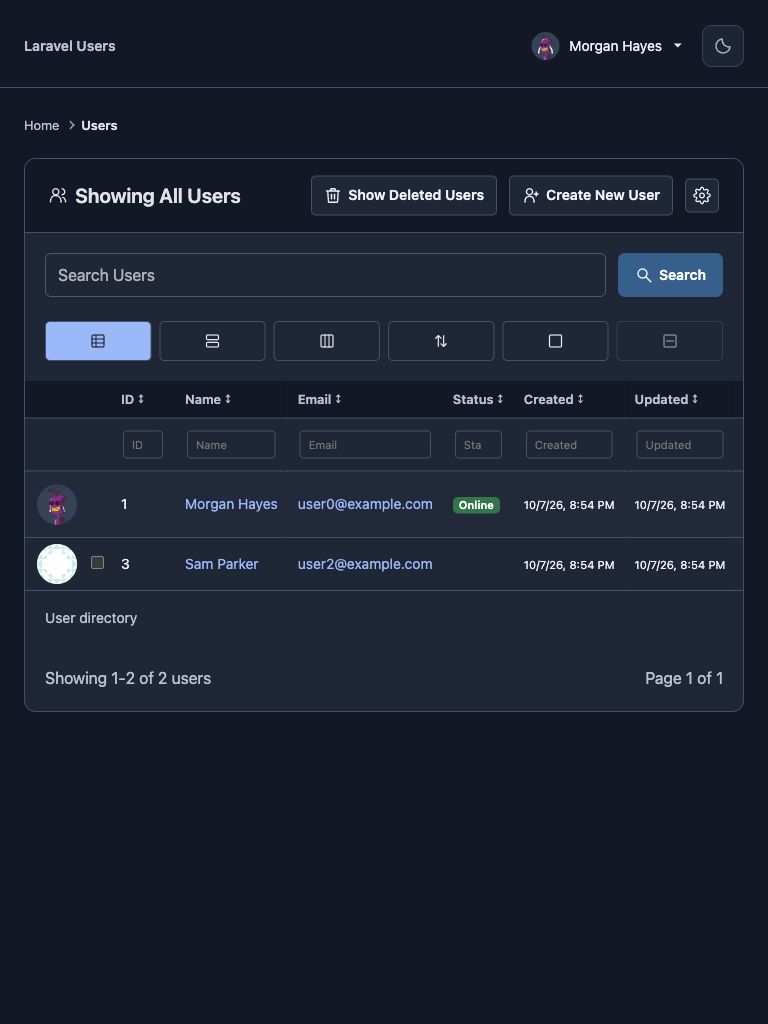This screenshot has width=768, height=1024.
Task: Sort by Status column arrows
Action: pyautogui.click(x=500, y=399)
